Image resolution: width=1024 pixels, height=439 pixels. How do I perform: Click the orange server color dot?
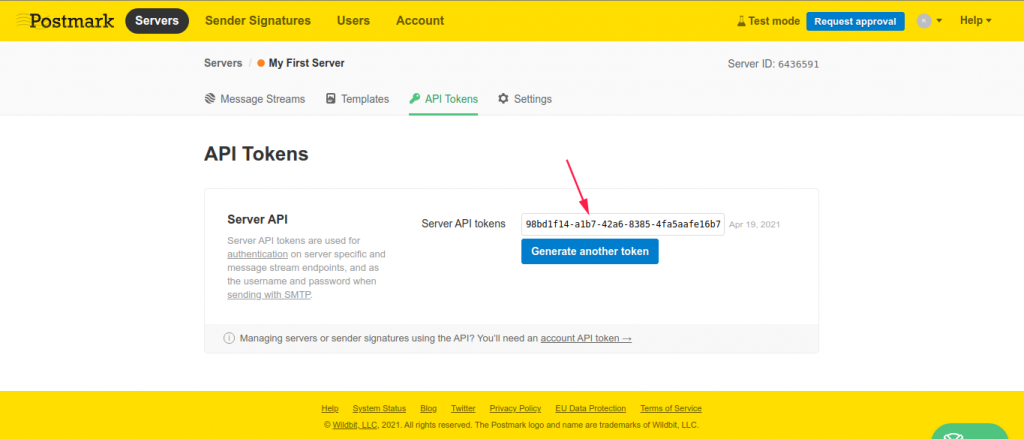pyautogui.click(x=261, y=63)
